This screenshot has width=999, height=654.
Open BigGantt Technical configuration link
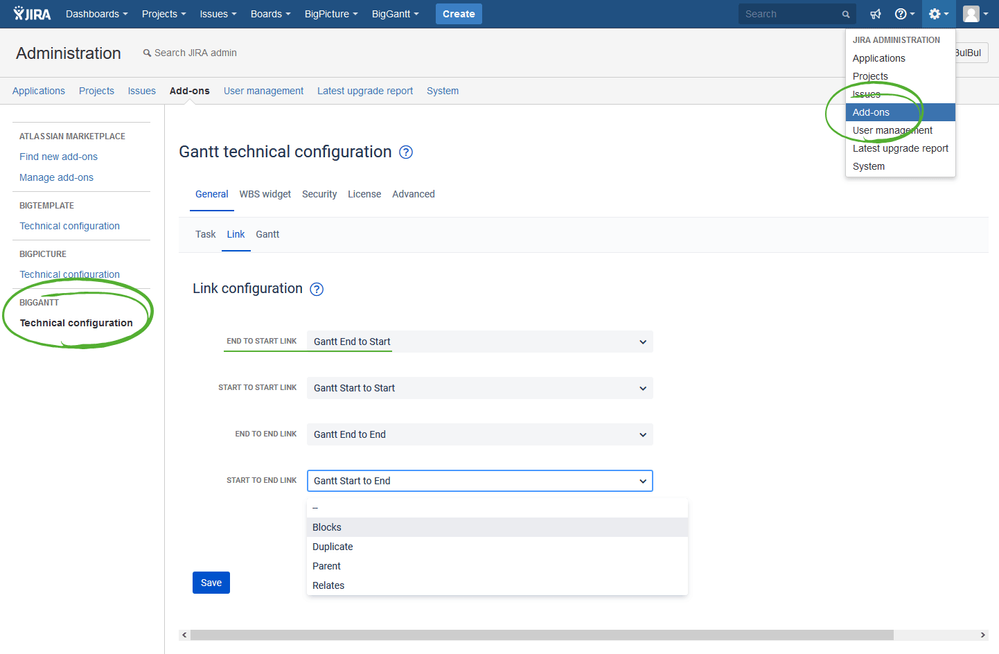click(x=76, y=323)
